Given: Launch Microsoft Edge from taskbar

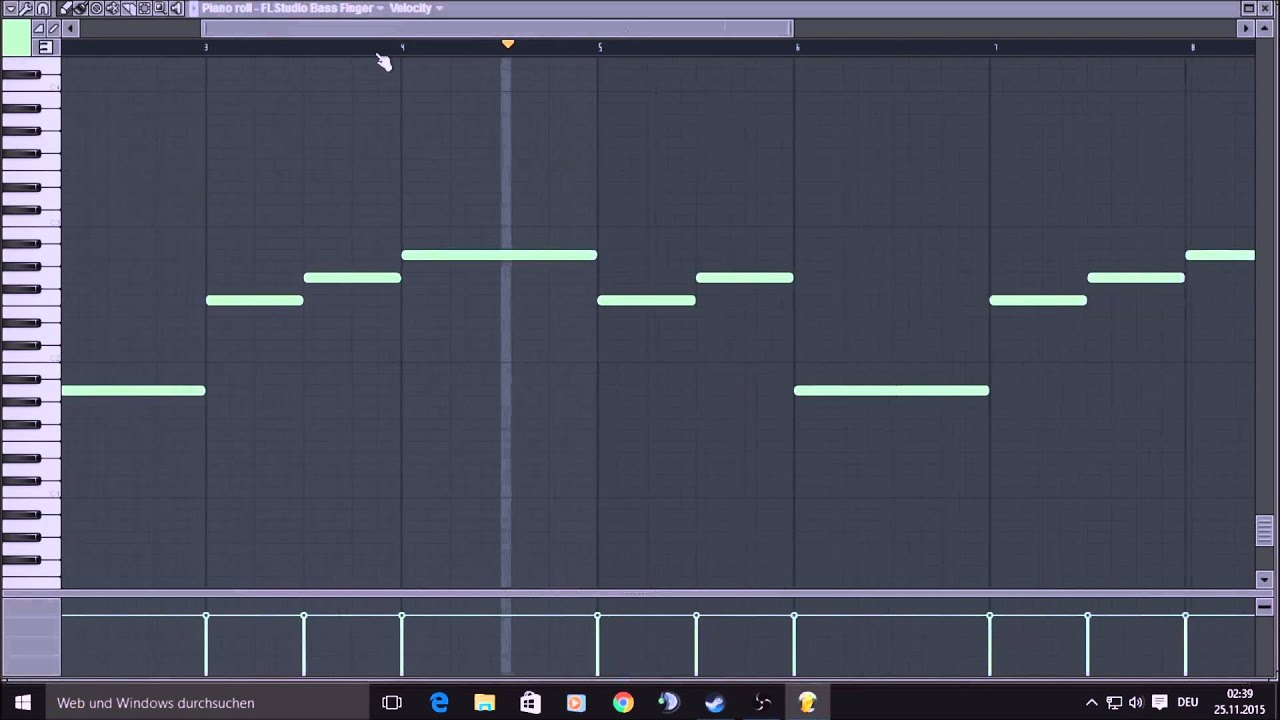Looking at the screenshot, I should (439, 703).
